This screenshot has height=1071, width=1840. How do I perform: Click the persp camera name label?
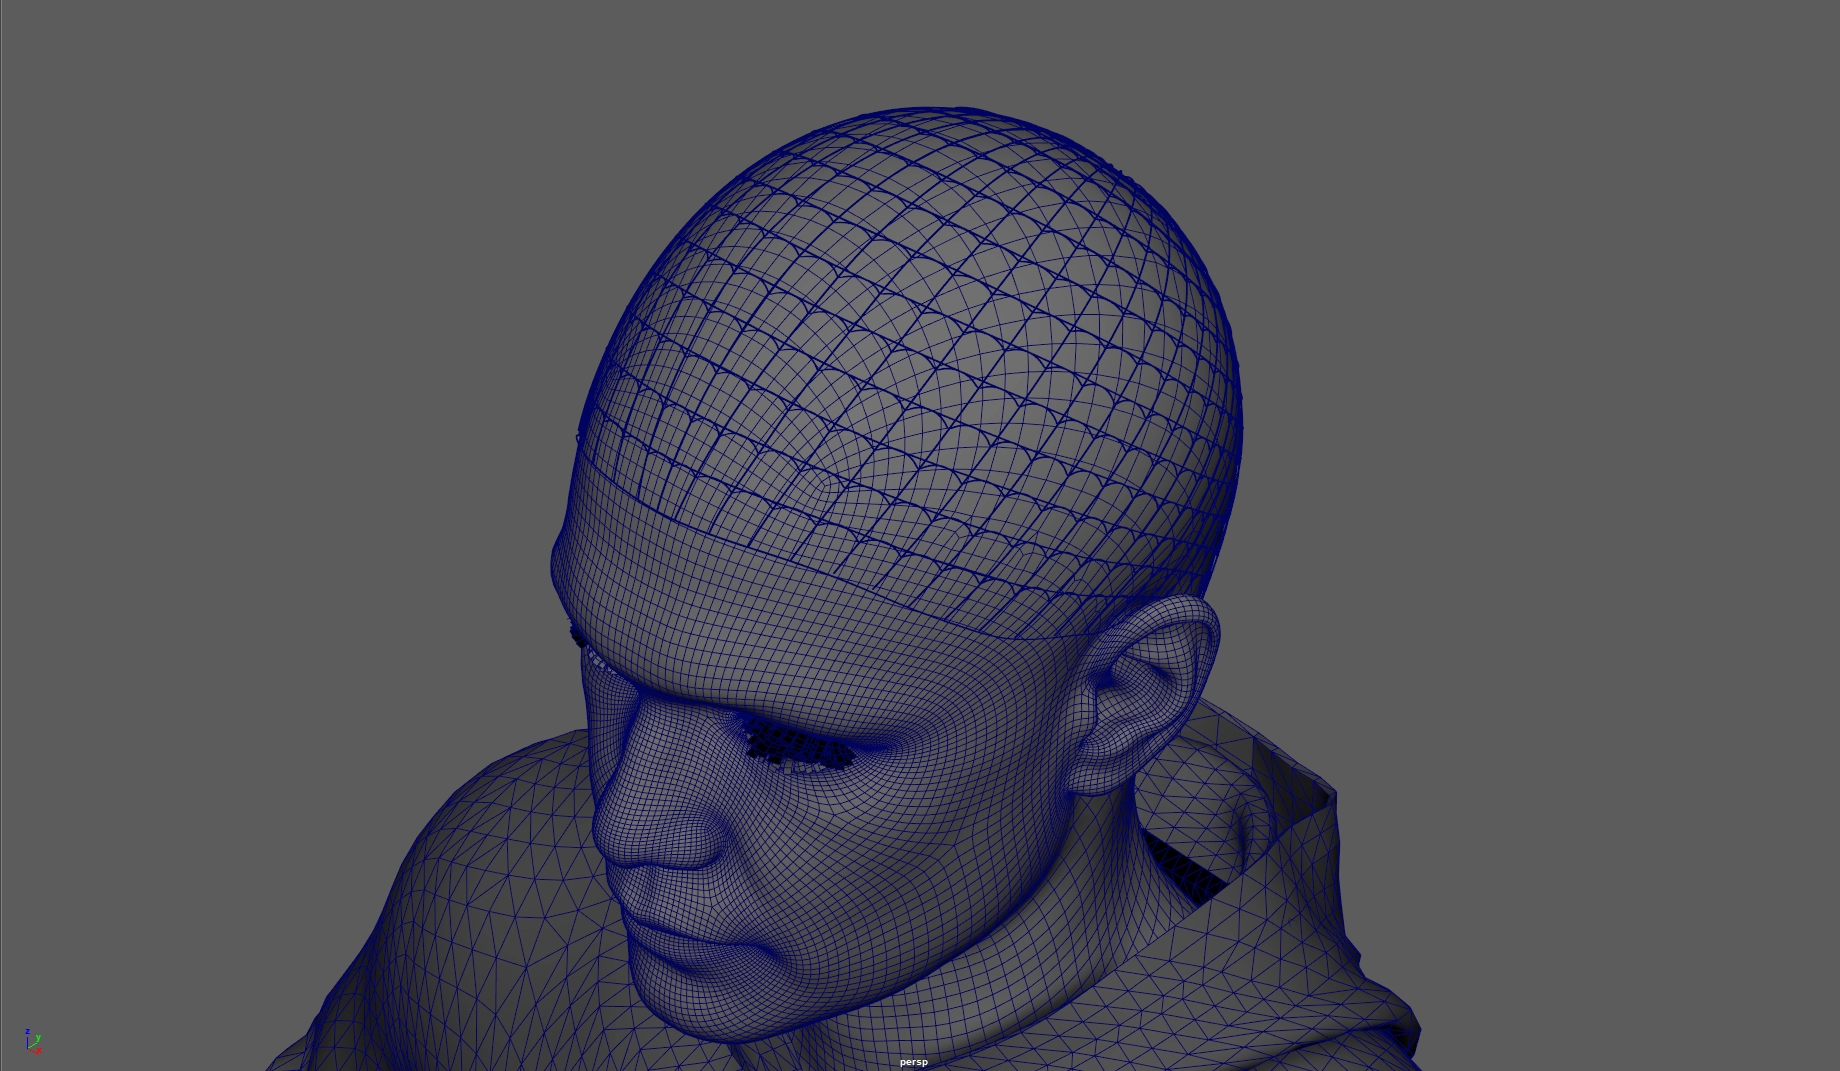pos(913,1062)
